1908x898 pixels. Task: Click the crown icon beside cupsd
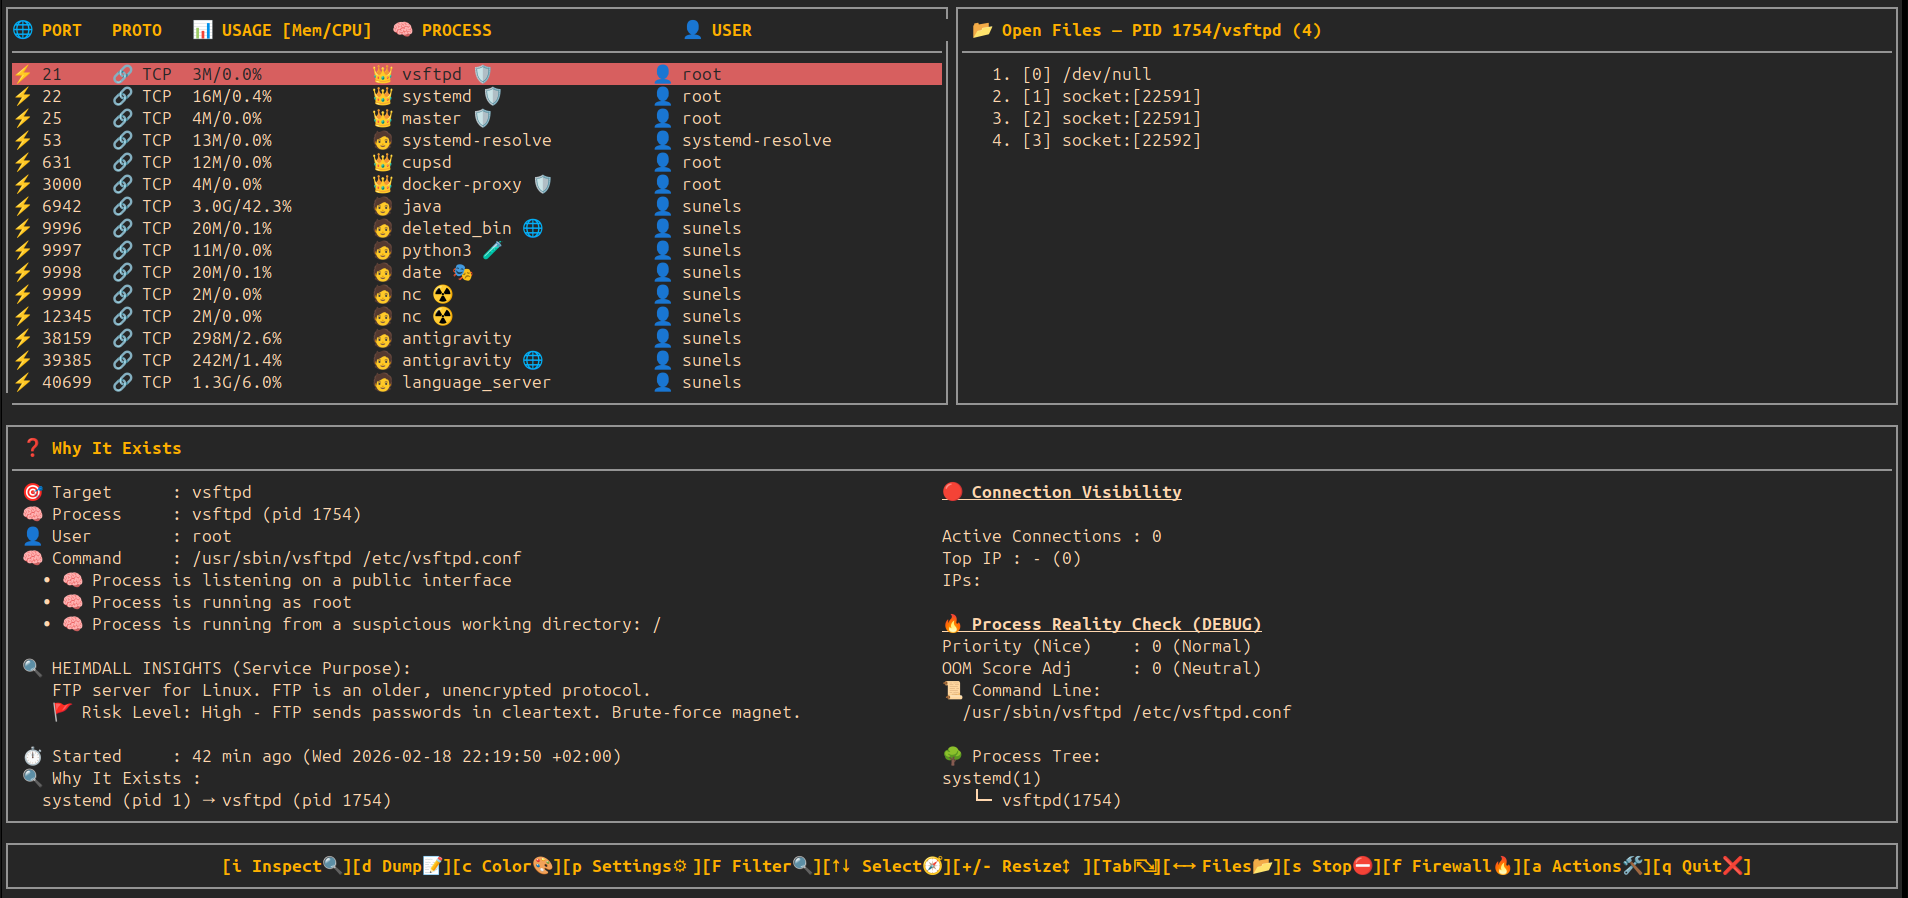point(382,162)
